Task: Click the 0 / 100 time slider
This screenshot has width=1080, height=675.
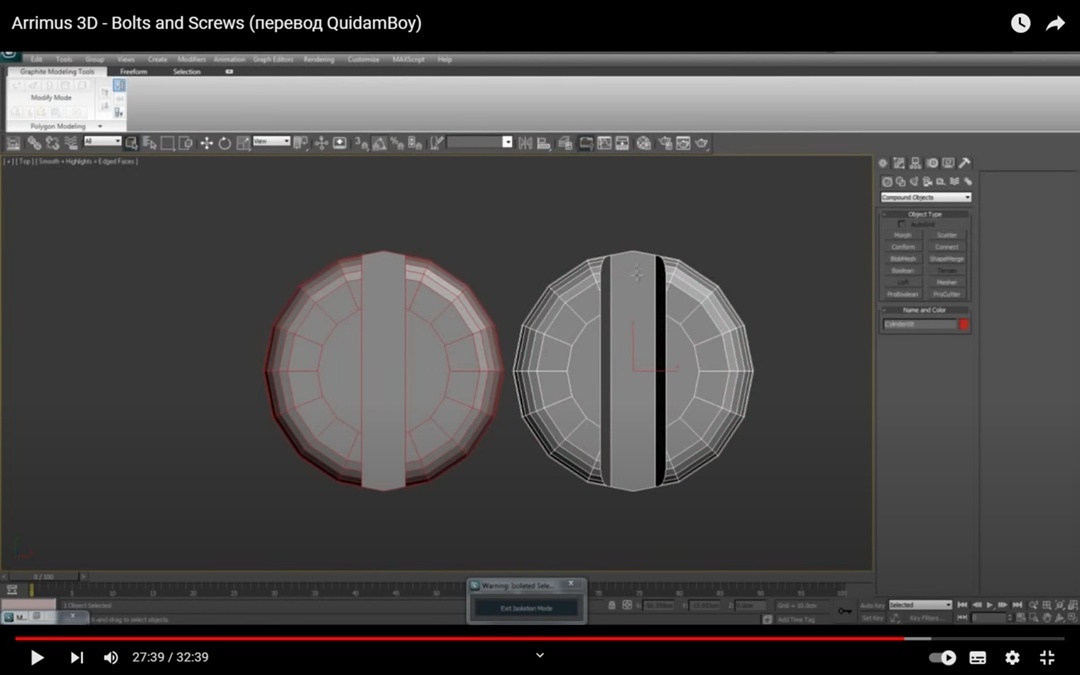Action: tap(43, 577)
